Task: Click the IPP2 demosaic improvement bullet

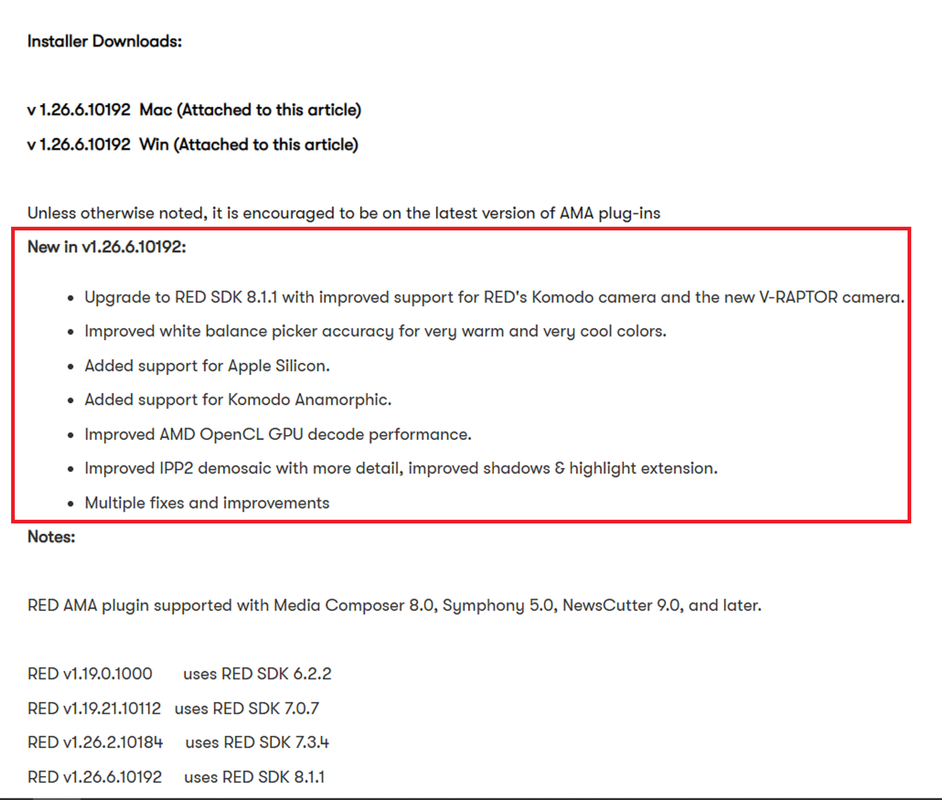Action: tap(401, 468)
